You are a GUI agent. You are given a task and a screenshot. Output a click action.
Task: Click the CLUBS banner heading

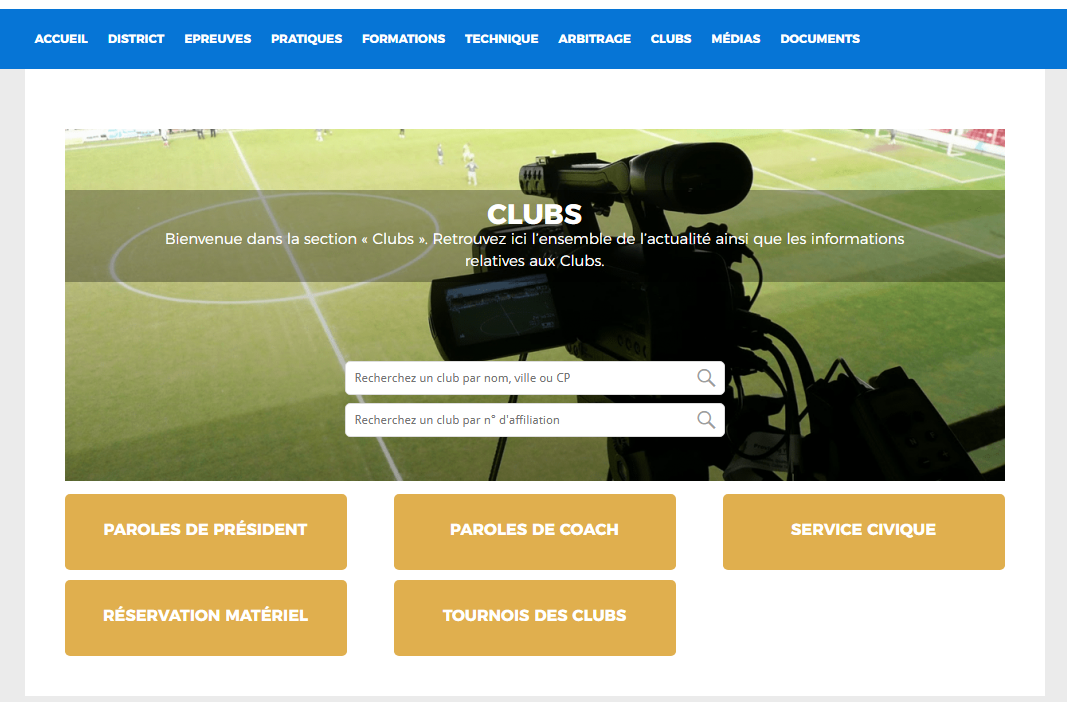[535, 214]
